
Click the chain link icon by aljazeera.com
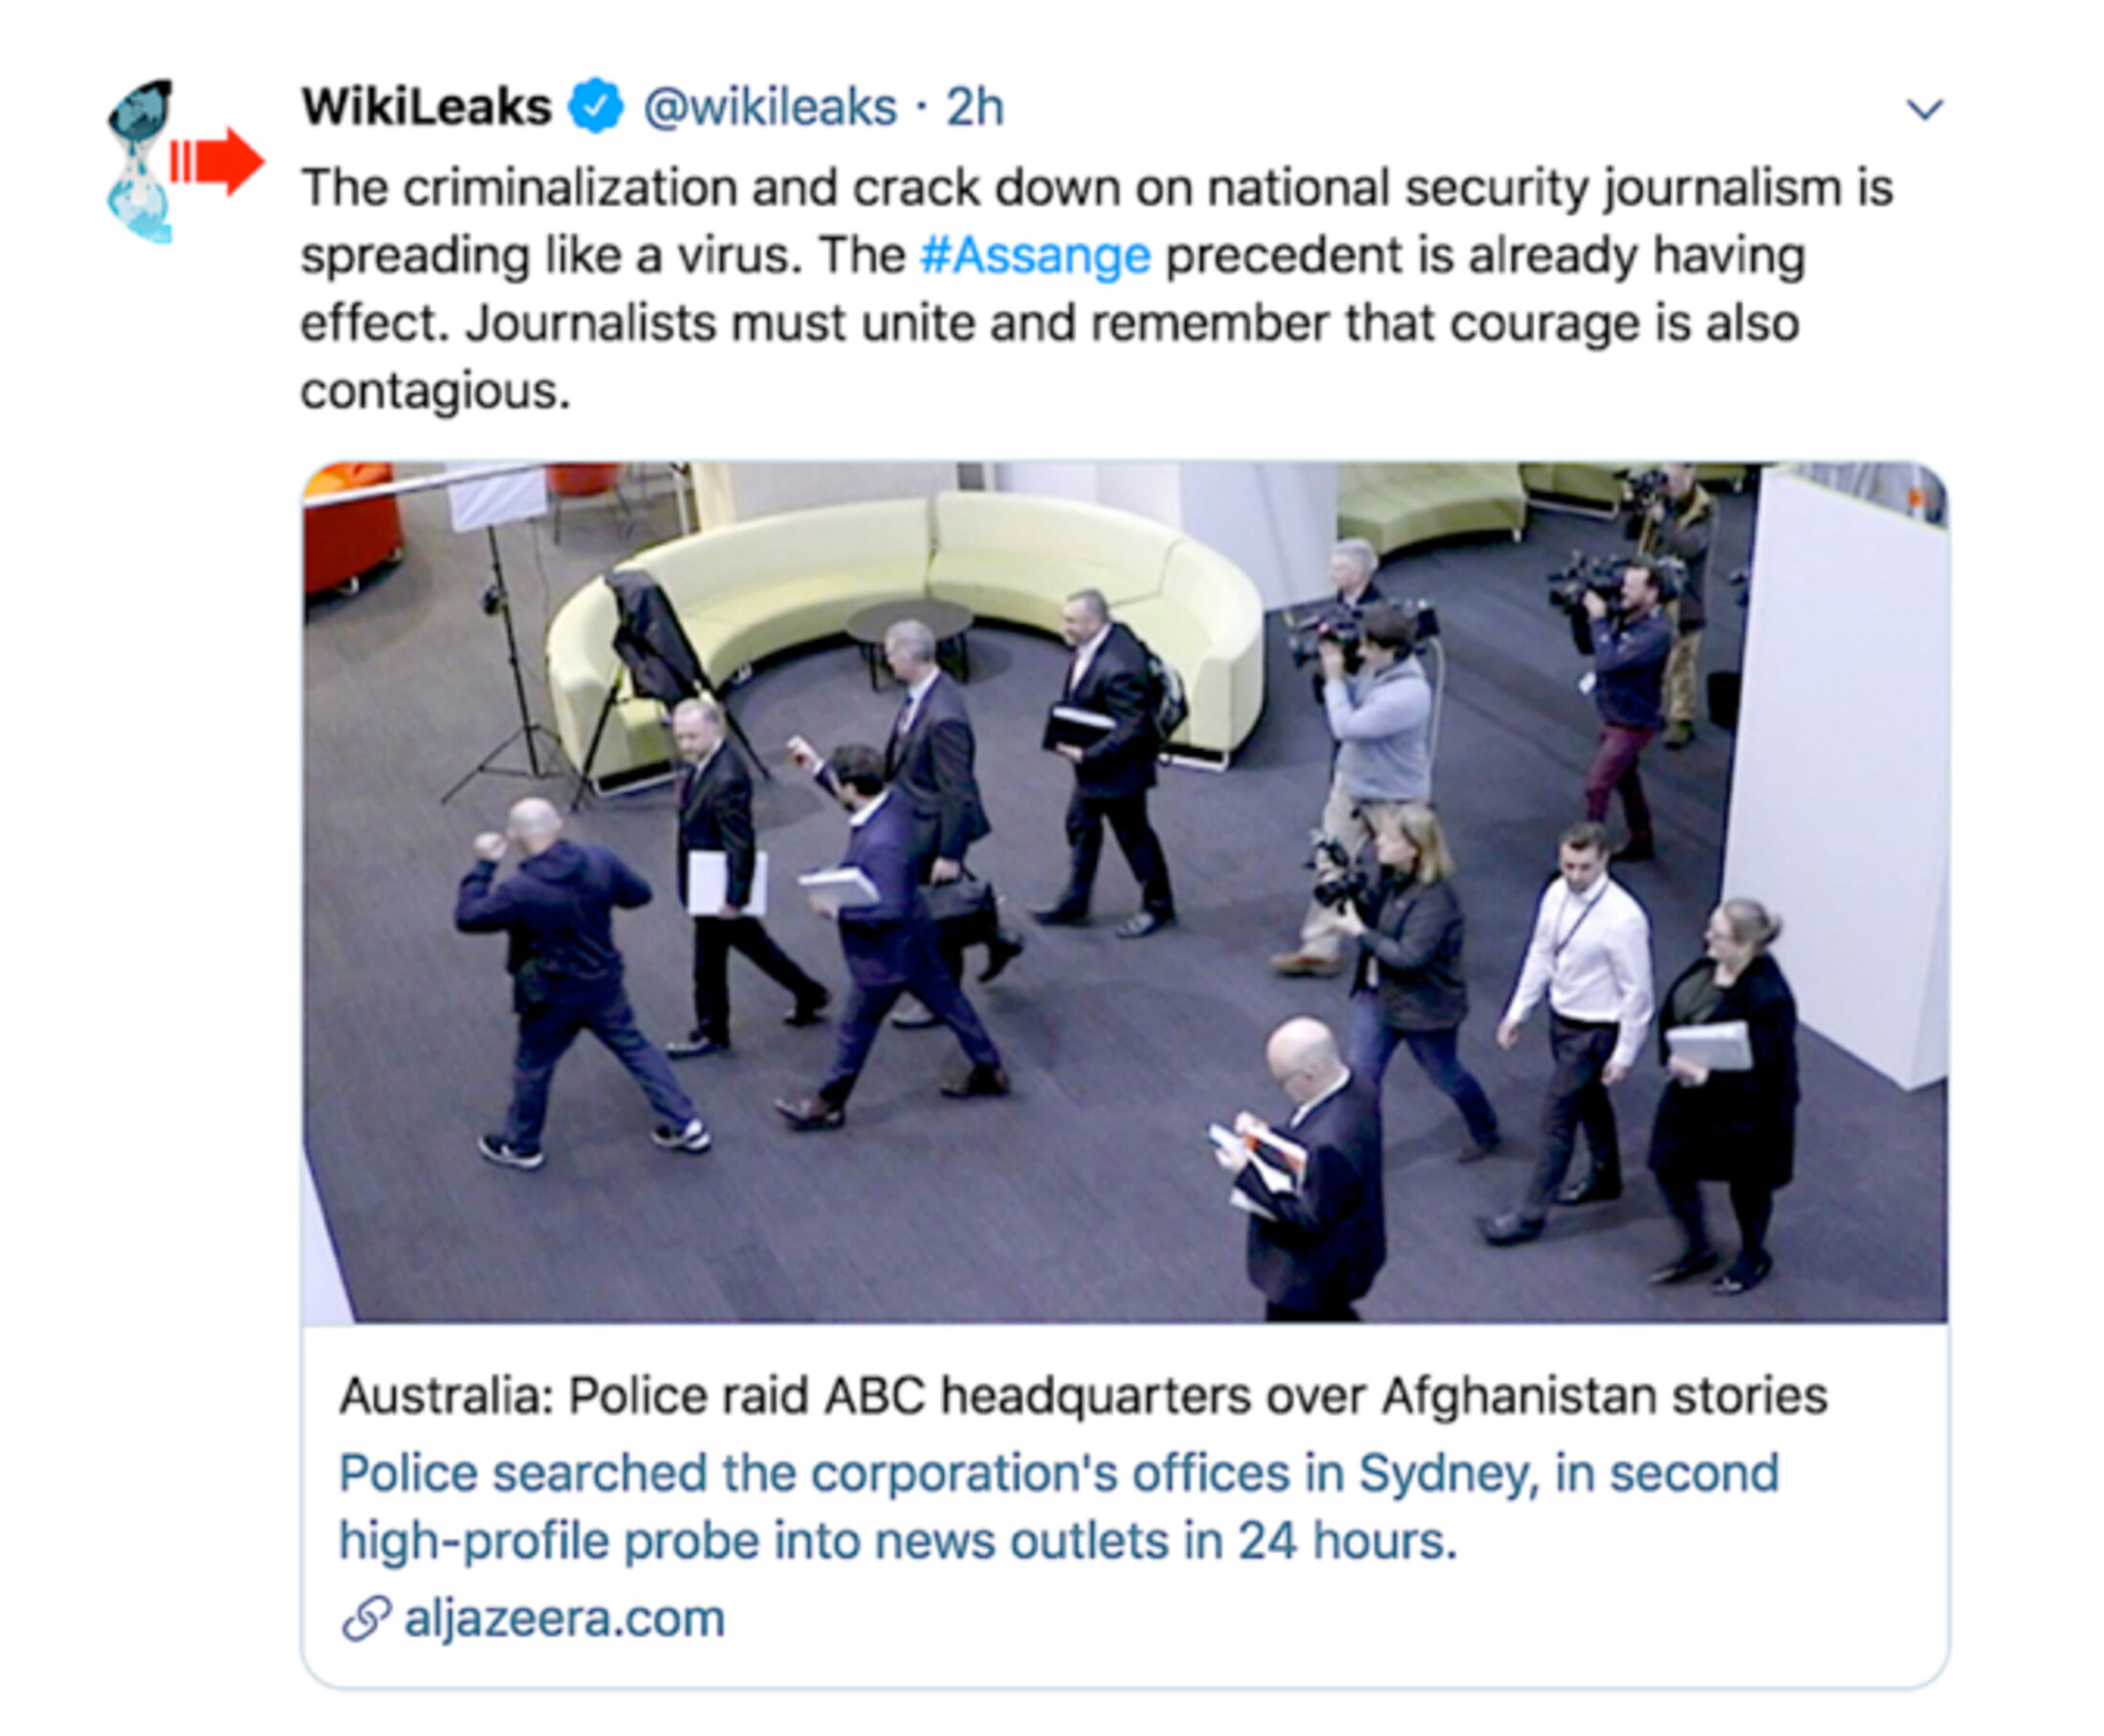365,1618
